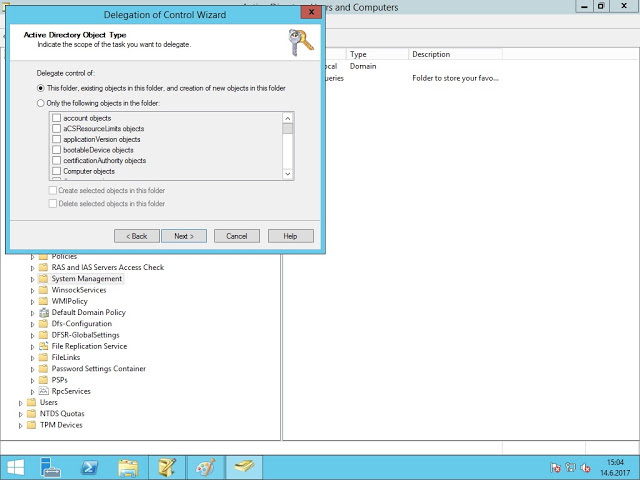This screenshot has height=480, width=640.
Task: Expand the Users tree node
Action: click(x=21, y=403)
